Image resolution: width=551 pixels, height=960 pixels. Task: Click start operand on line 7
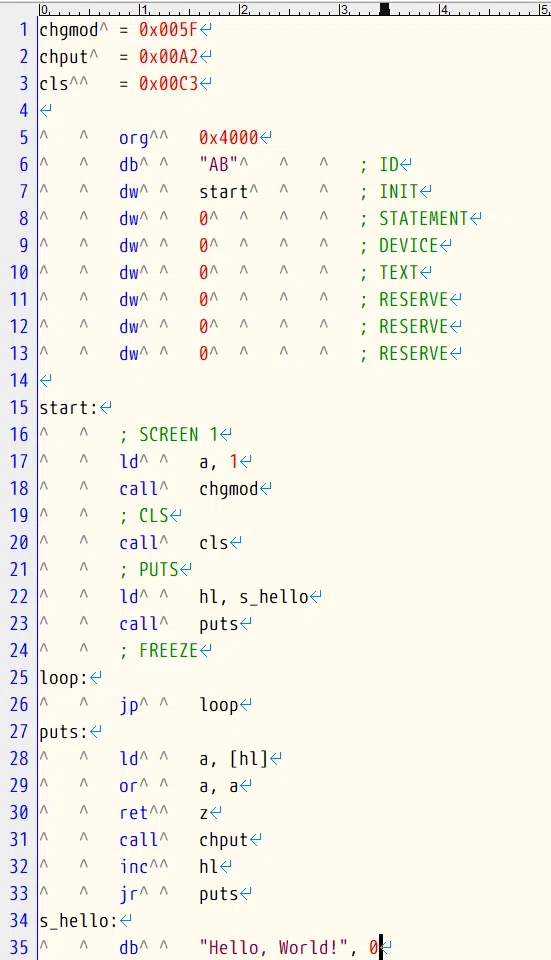223,191
